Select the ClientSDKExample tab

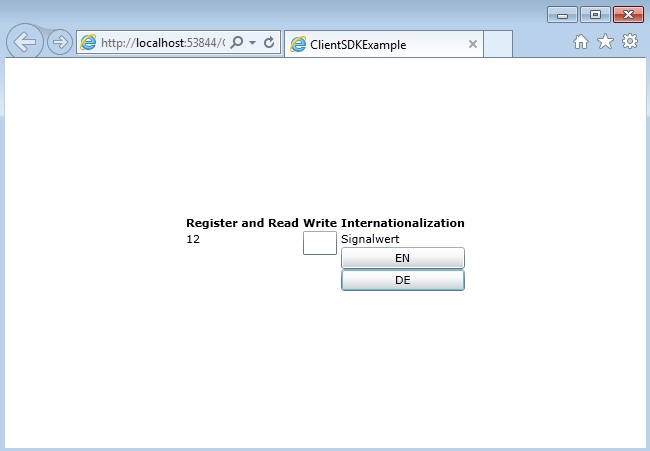click(x=370, y=45)
